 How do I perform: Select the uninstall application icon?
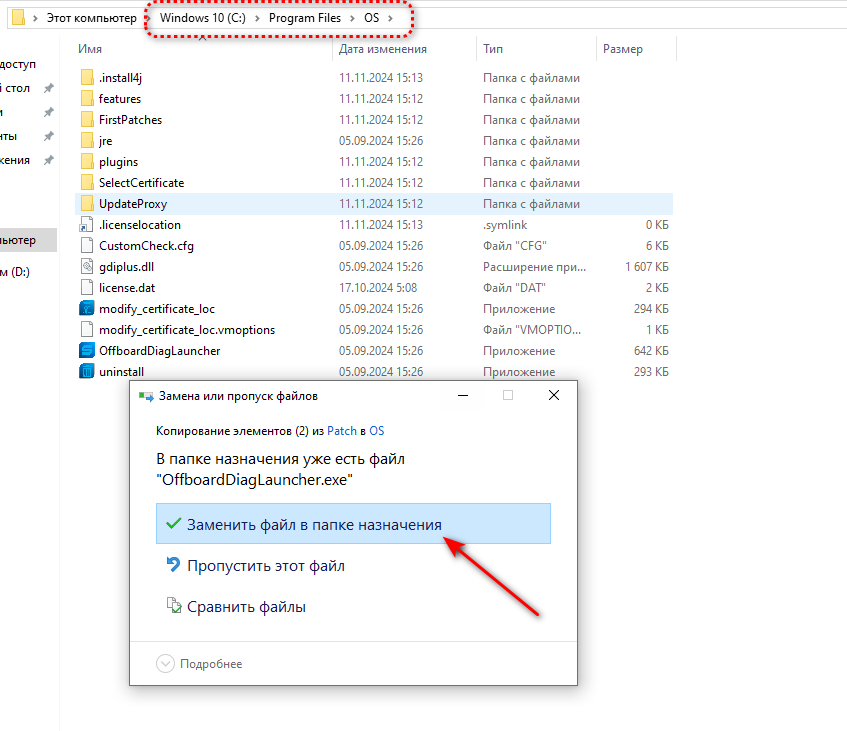click(x=86, y=372)
